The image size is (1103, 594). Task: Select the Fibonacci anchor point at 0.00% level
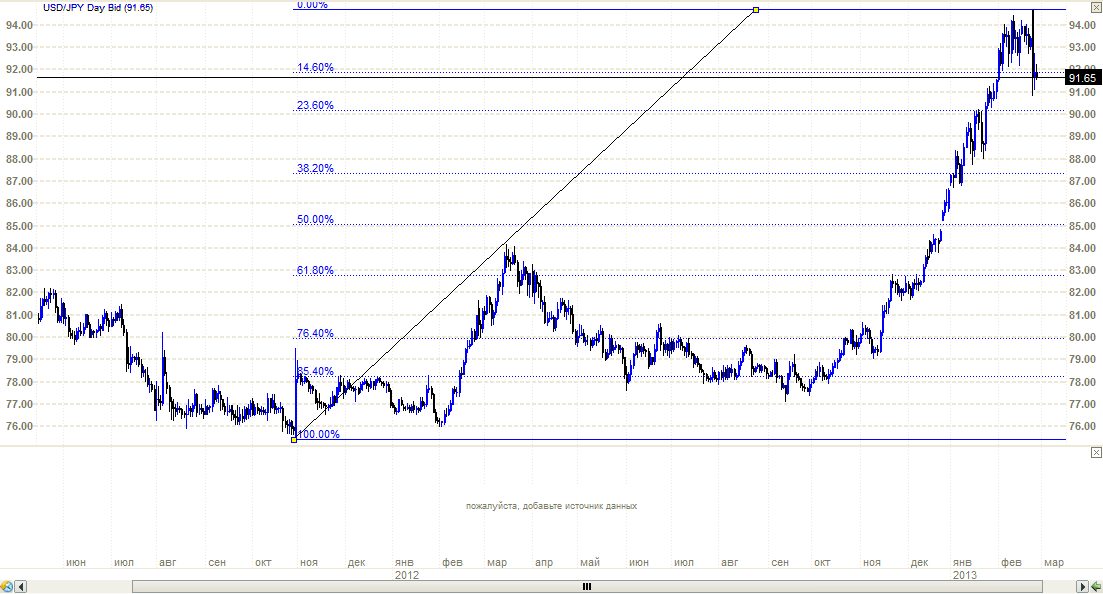tap(756, 10)
